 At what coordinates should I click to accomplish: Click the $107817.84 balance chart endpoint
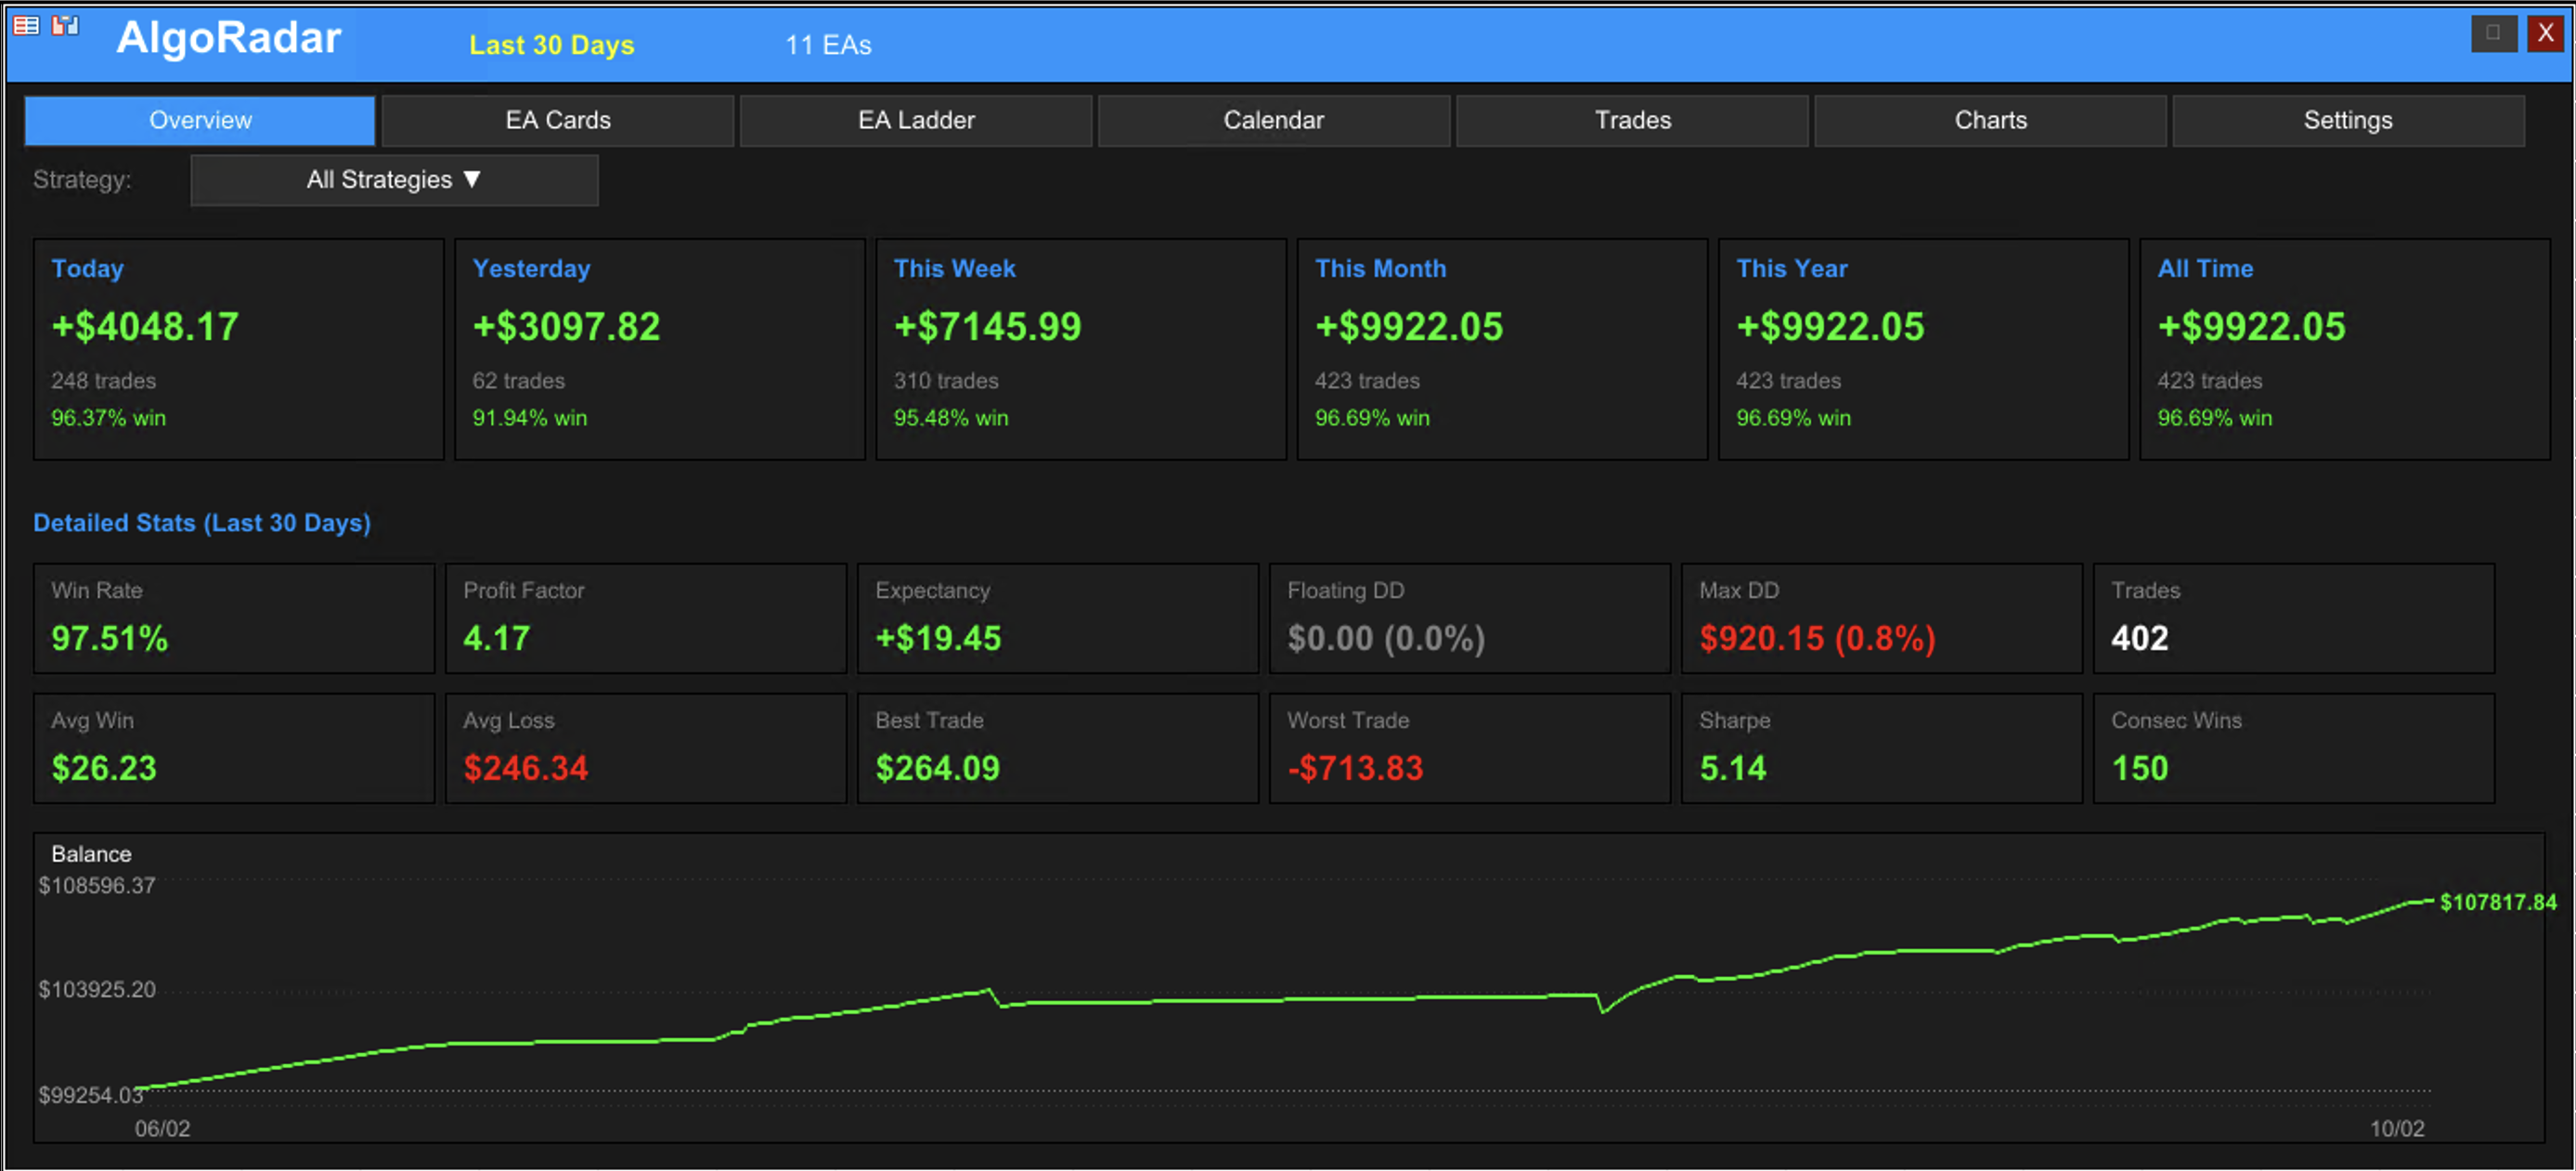click(x=2496, y=902)
